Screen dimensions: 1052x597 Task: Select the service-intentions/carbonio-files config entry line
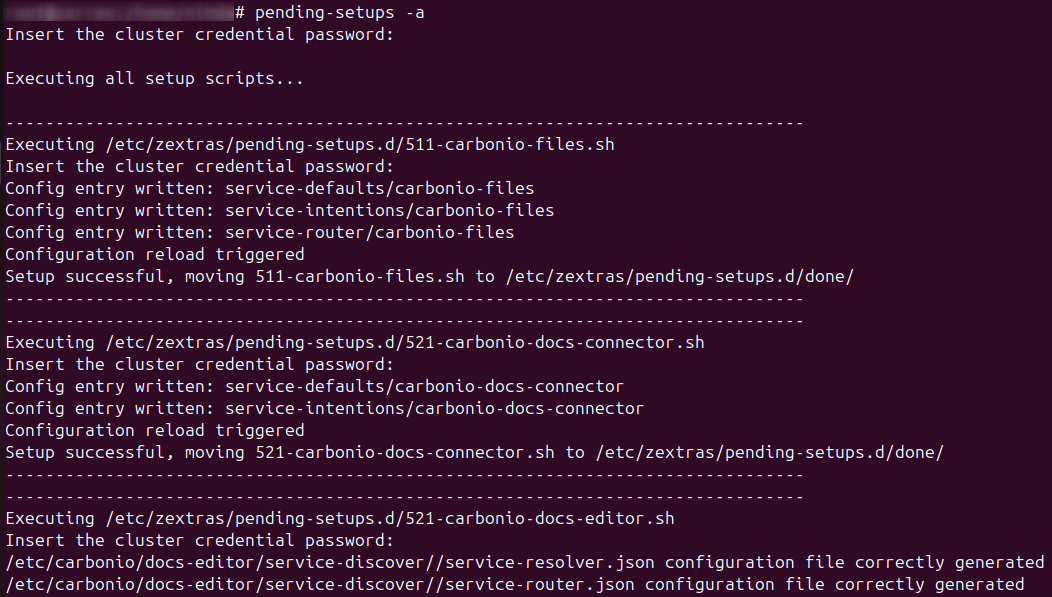(280, 210)
